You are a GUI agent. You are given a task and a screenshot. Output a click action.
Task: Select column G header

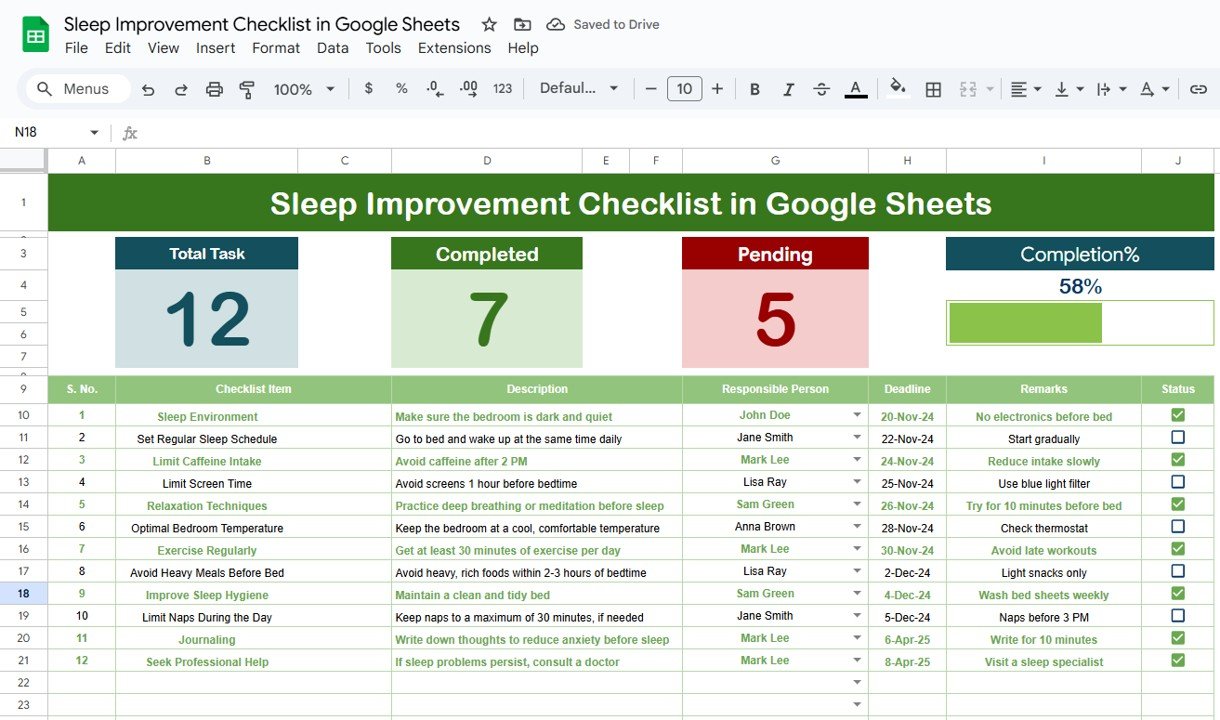(775, 160)
